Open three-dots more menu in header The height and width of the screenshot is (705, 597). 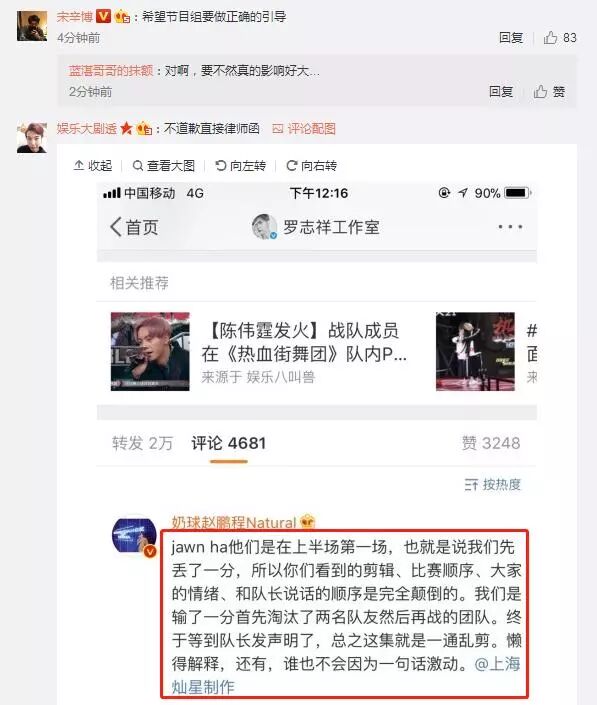pyautogui.click(x=510, y=227)
